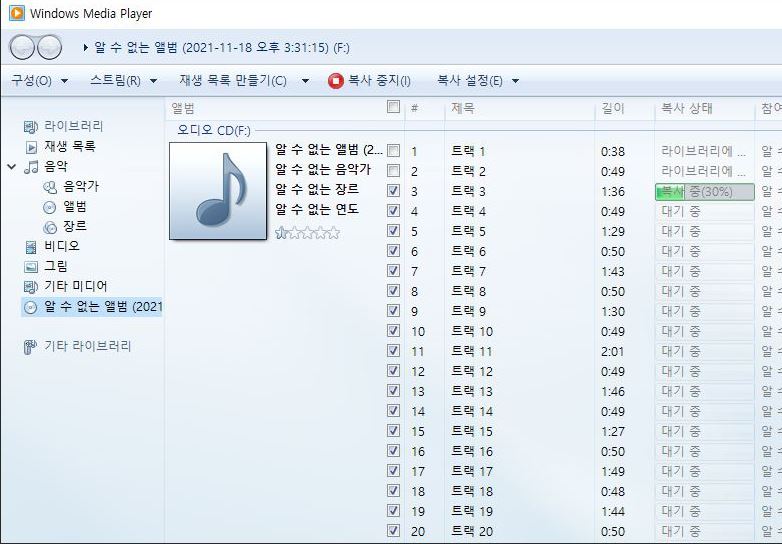Click 알 수 없는 장르 album info
782x544 pixels.
(x=317, y=189)
